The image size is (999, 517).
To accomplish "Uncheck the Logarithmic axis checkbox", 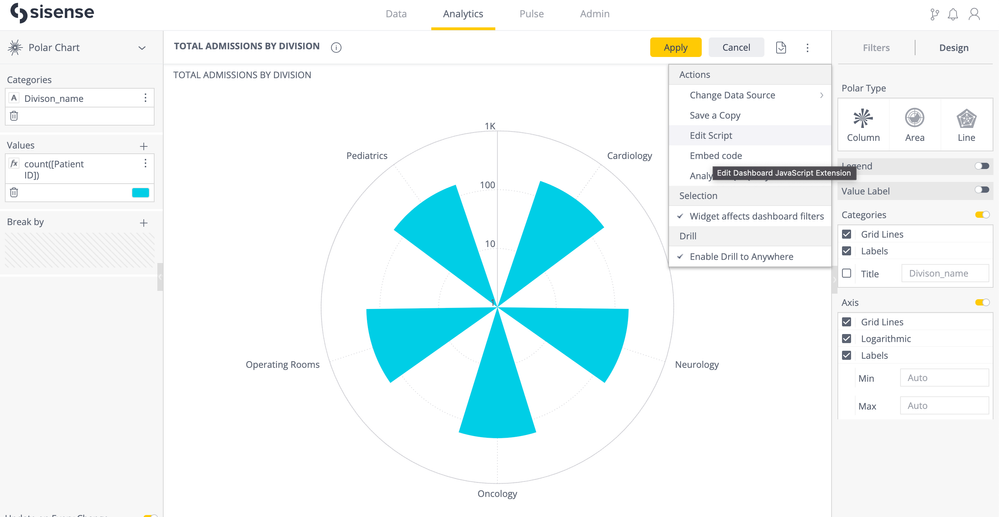I will [x=847, y=339].
